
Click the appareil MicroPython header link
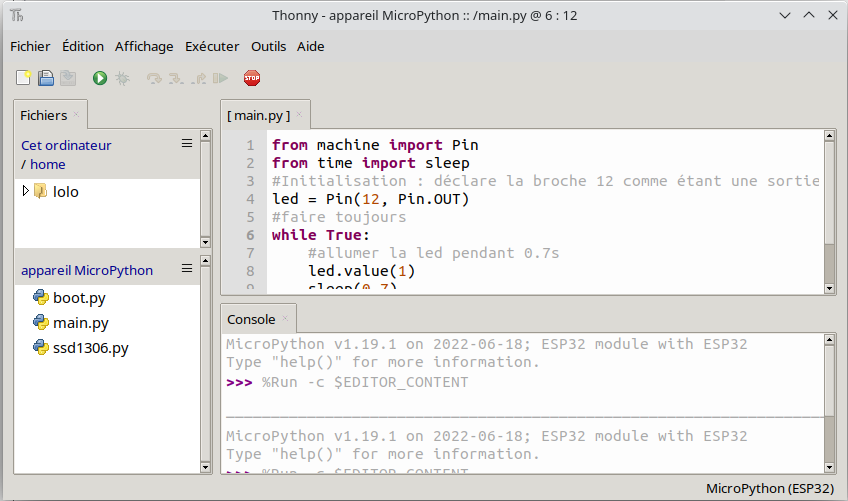tap(87, 271)
